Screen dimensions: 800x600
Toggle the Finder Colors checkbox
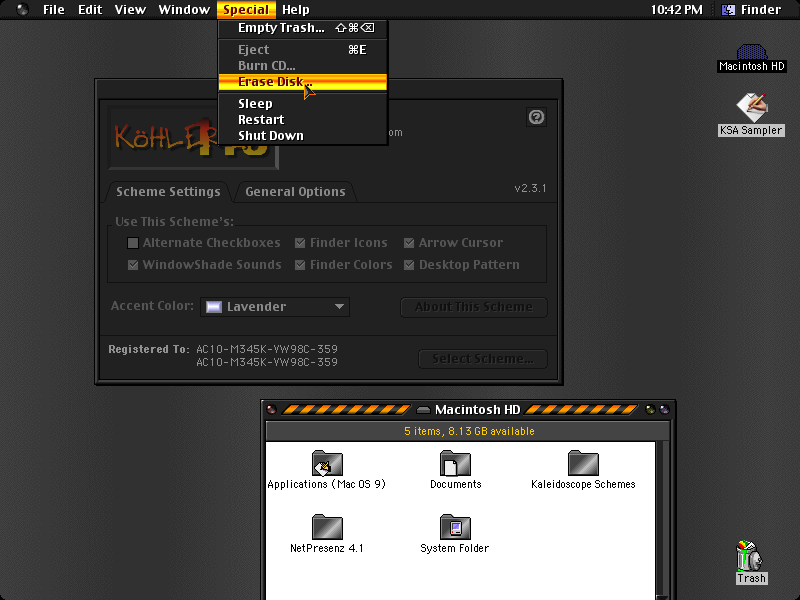(300, 265)
